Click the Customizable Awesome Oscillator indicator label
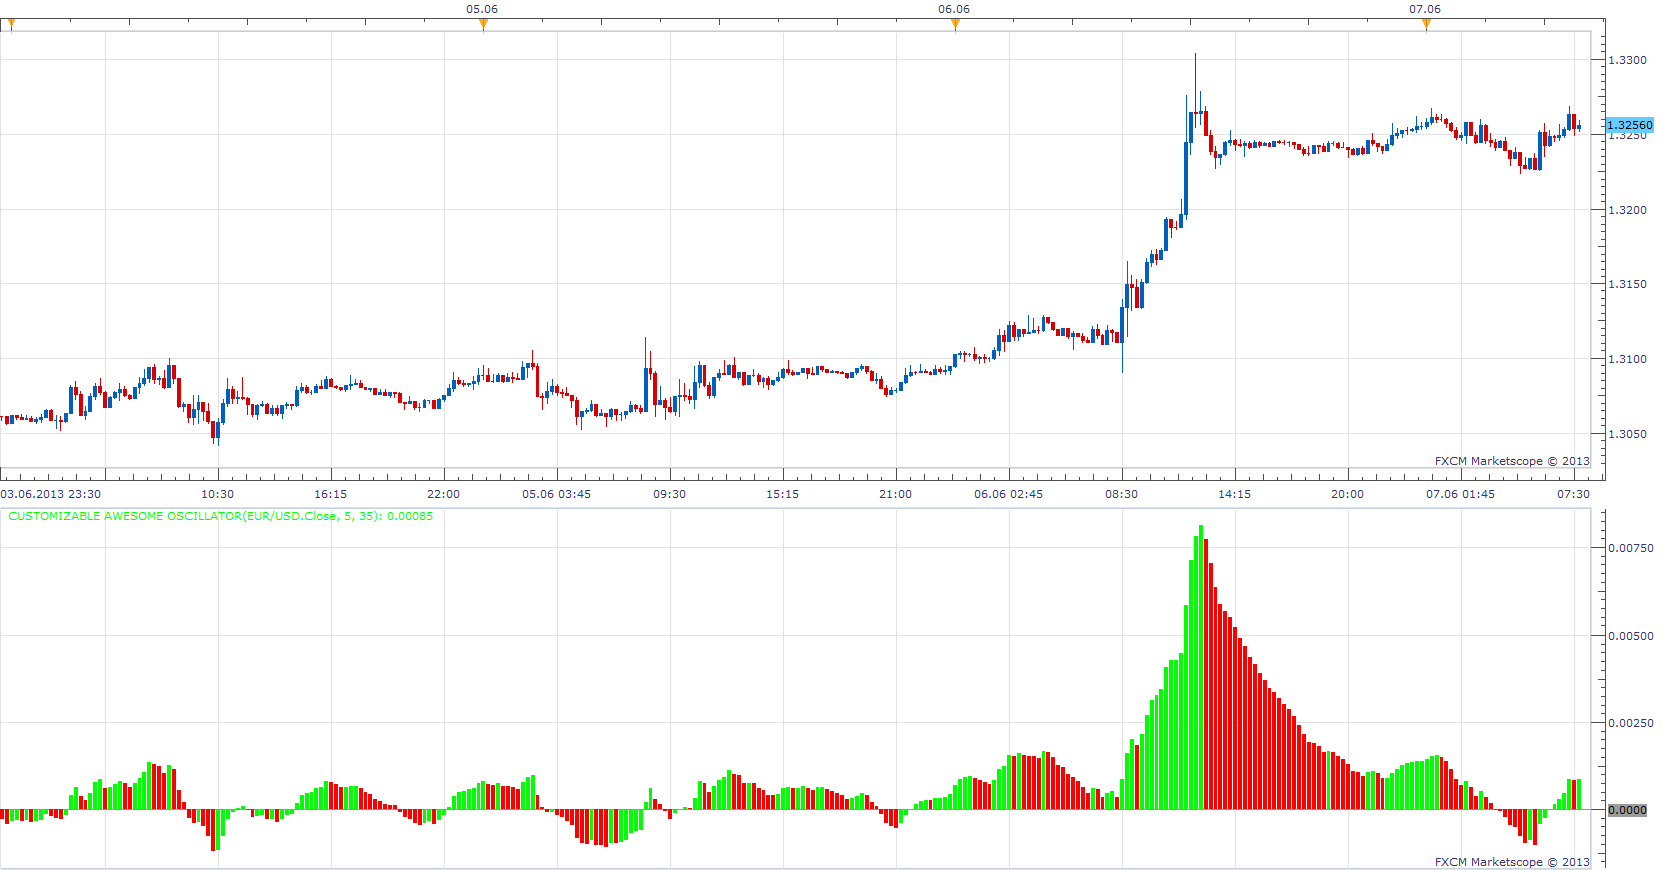Viewport: 1663px width, 870px height. pos(220,516)
